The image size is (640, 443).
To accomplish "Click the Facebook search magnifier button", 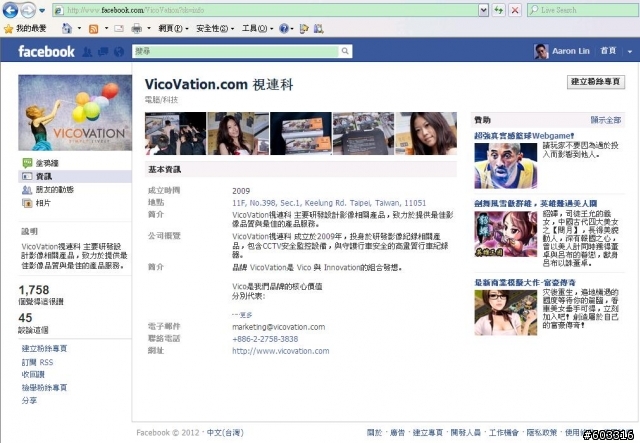I will coord(345,51).
